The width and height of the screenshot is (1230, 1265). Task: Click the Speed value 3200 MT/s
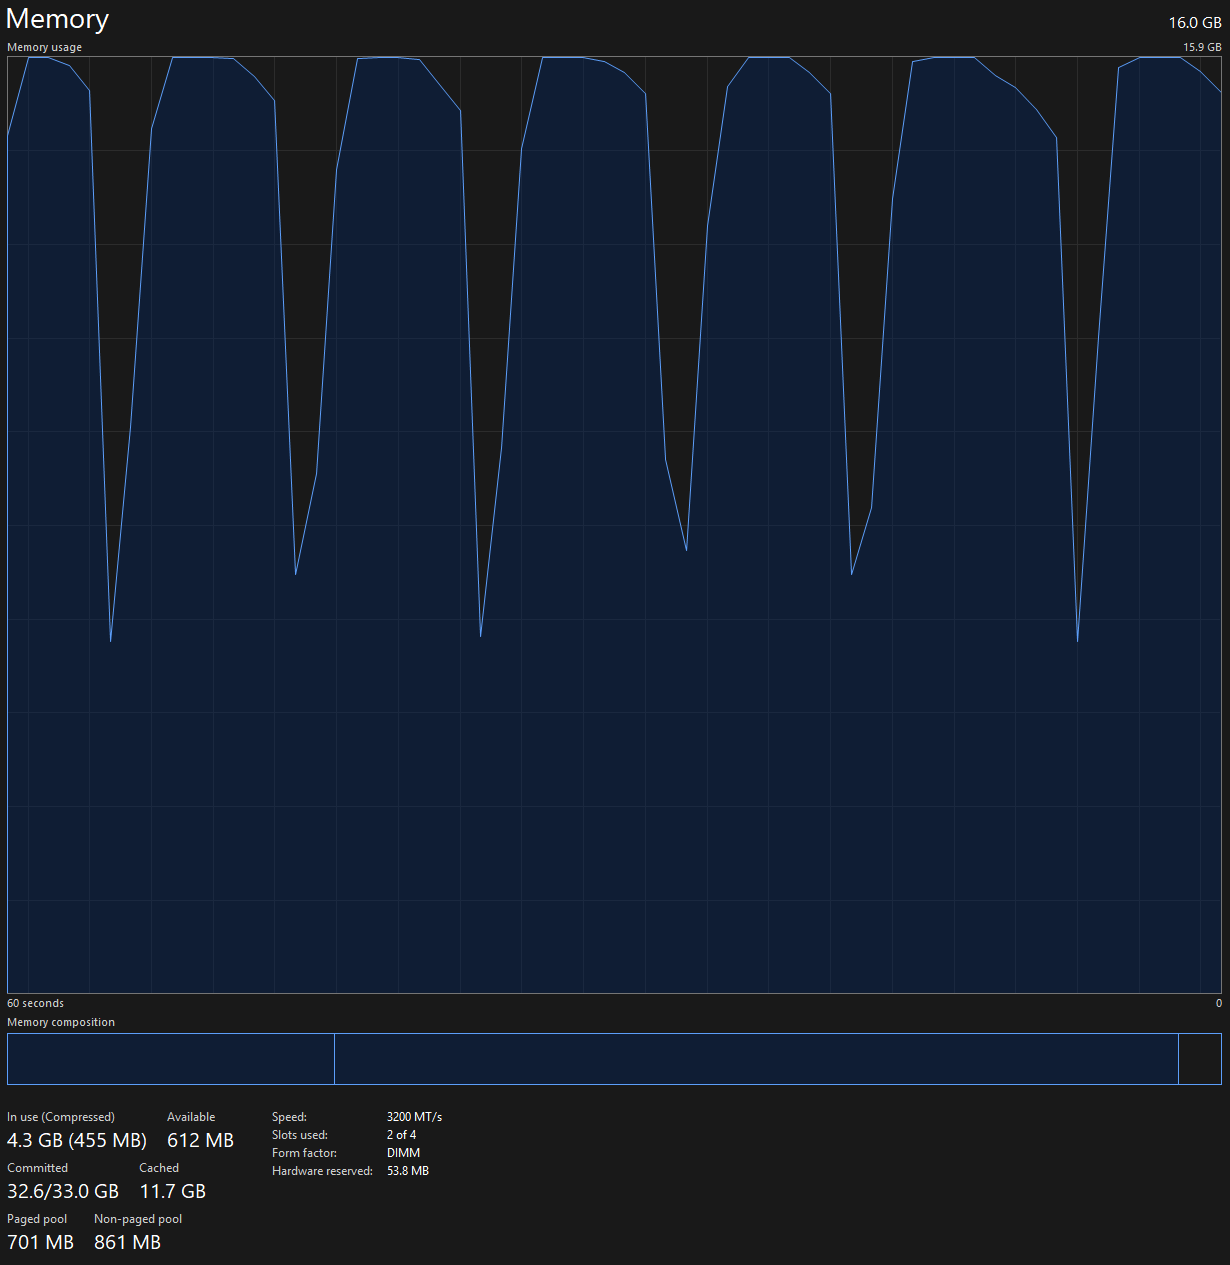point(414,1117)
